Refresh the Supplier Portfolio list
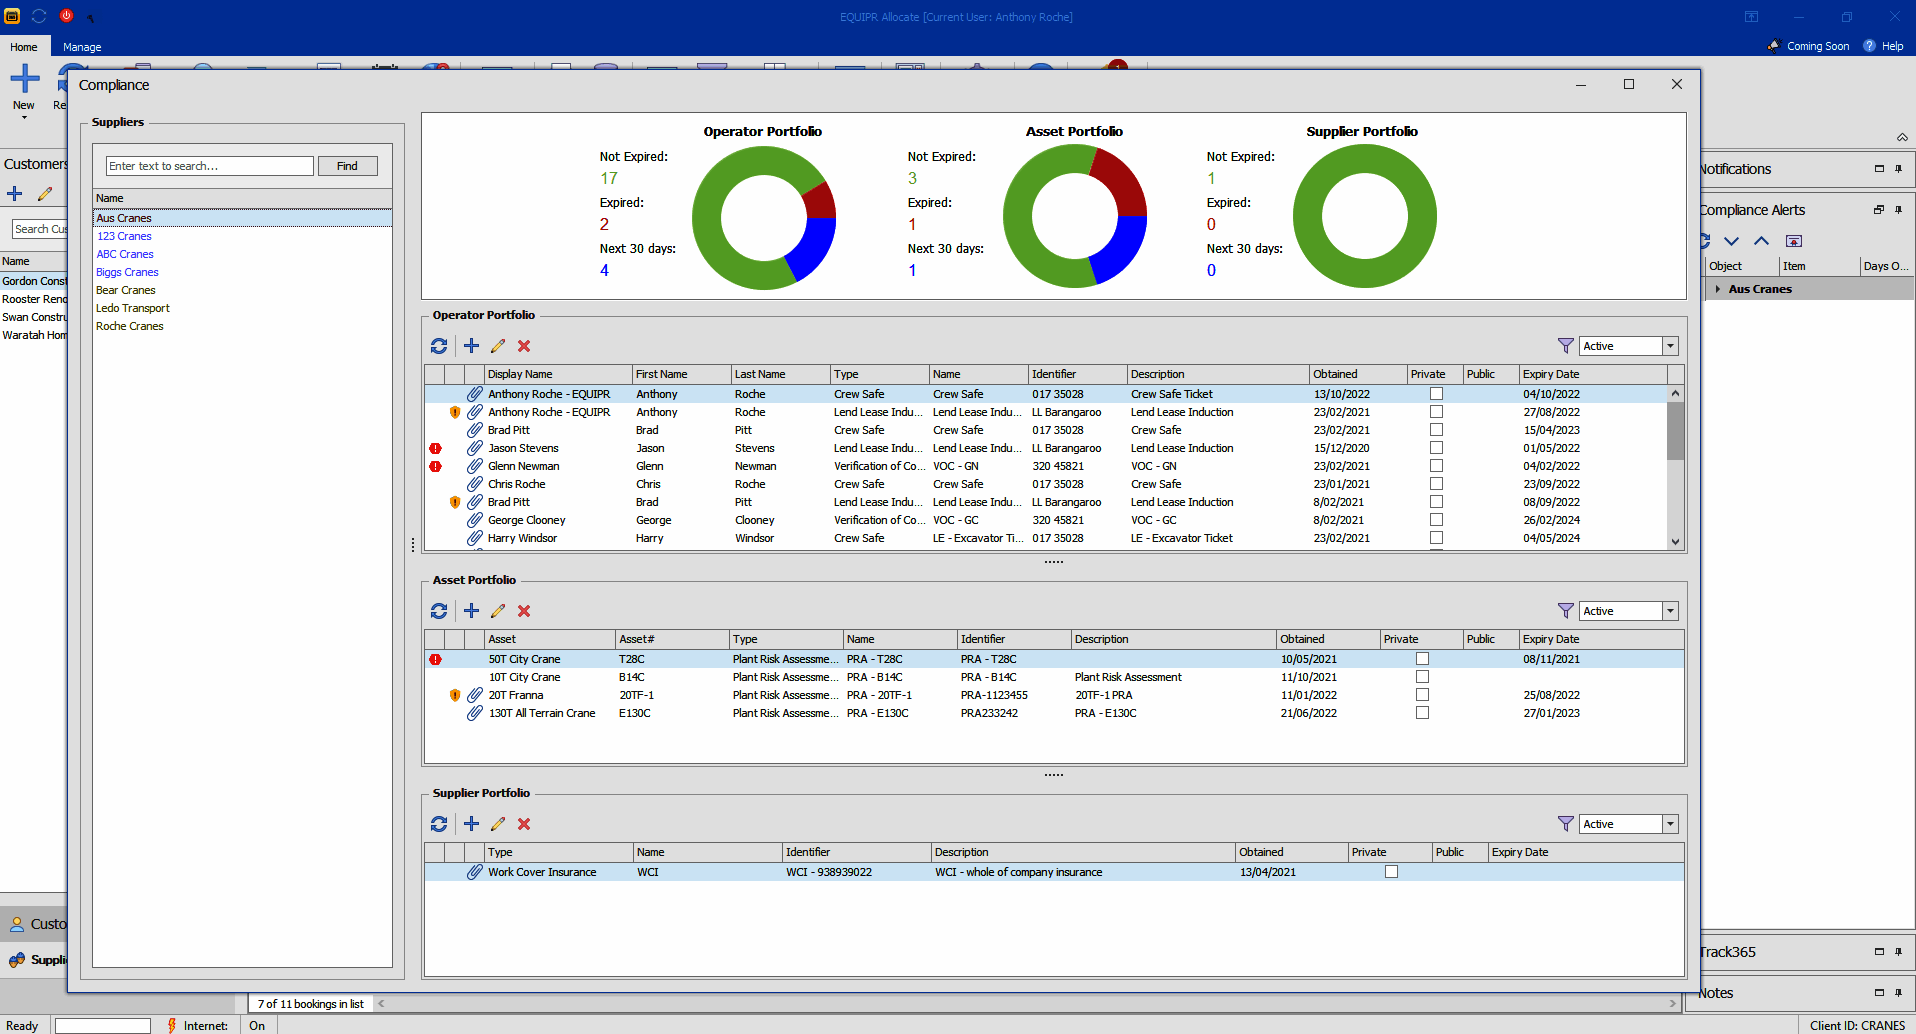 [439, 824]
